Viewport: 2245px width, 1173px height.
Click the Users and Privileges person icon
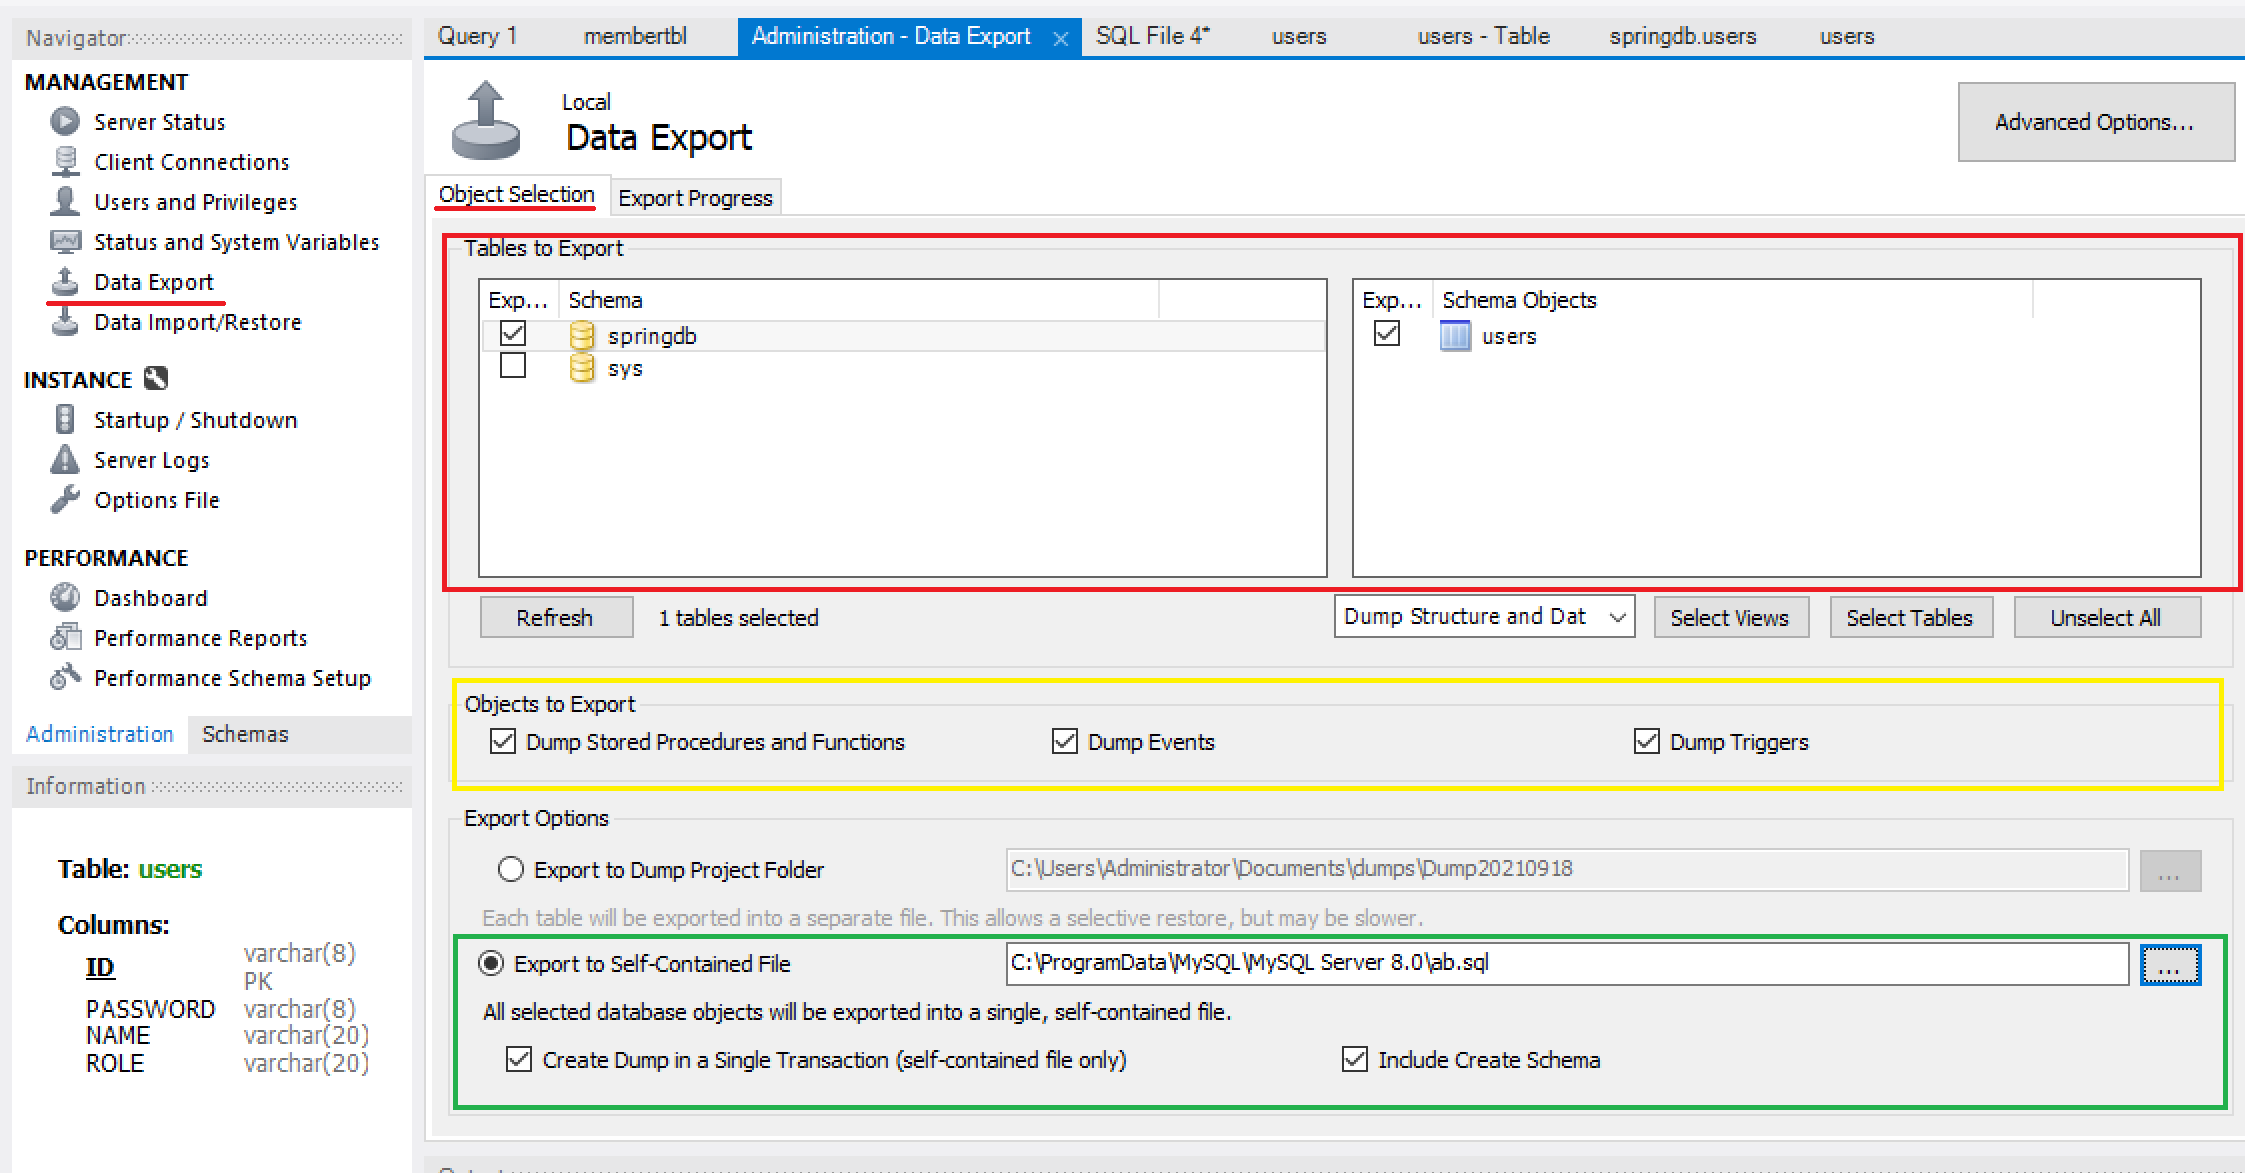click(65, 201)
